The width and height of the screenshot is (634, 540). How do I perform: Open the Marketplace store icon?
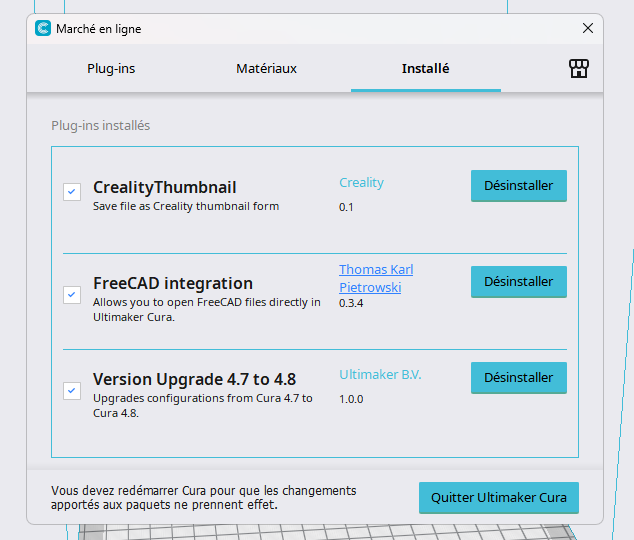(579, 68)
